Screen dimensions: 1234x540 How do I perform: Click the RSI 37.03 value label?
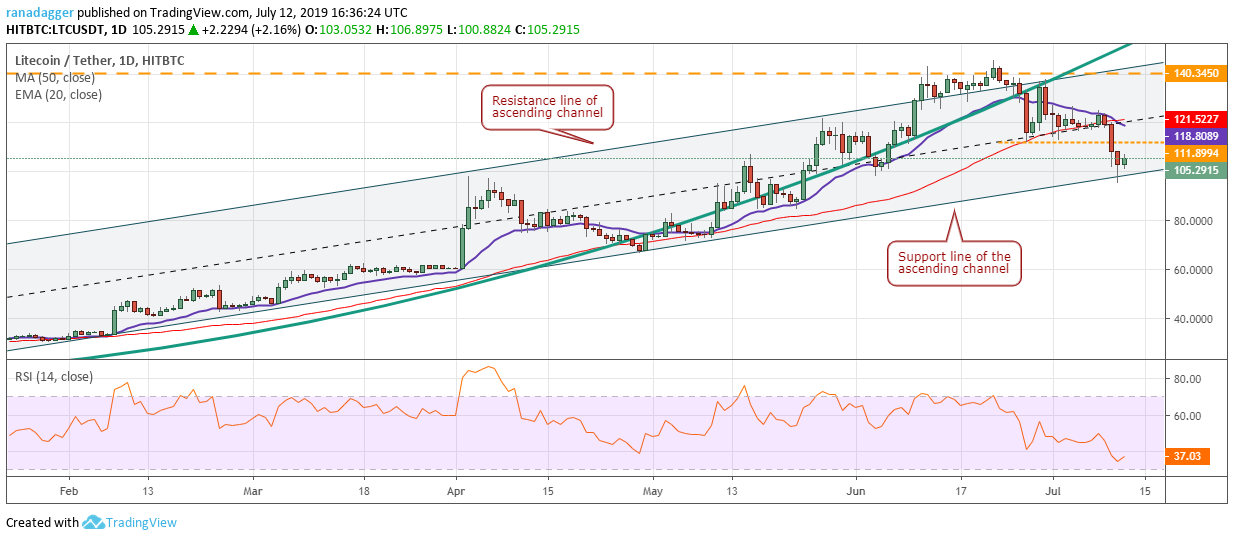pos(1188,456)
